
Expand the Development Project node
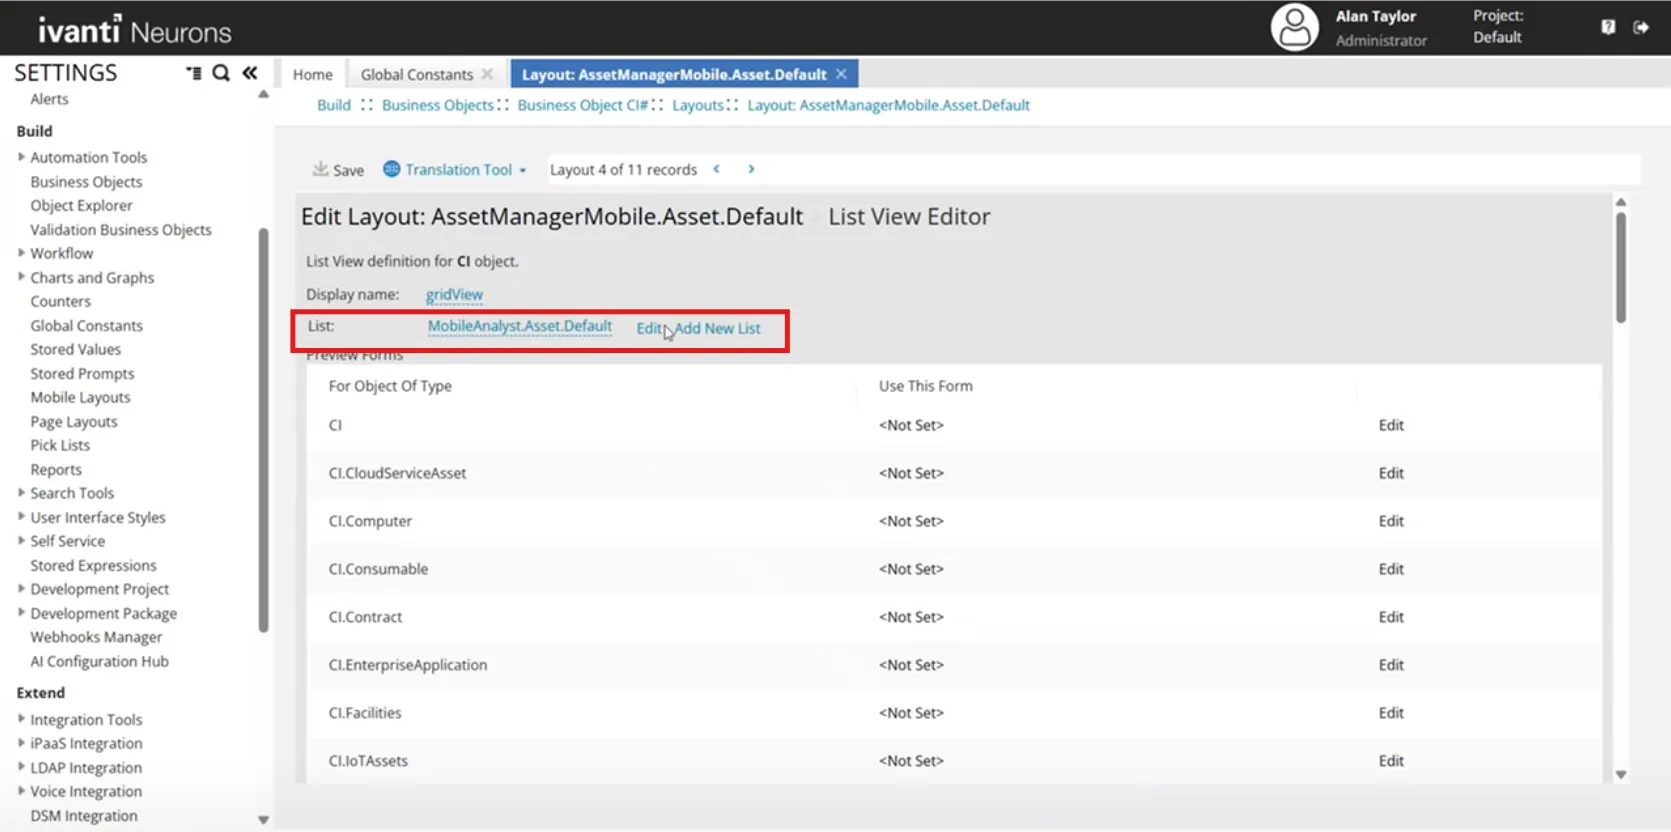pos(21,589)
